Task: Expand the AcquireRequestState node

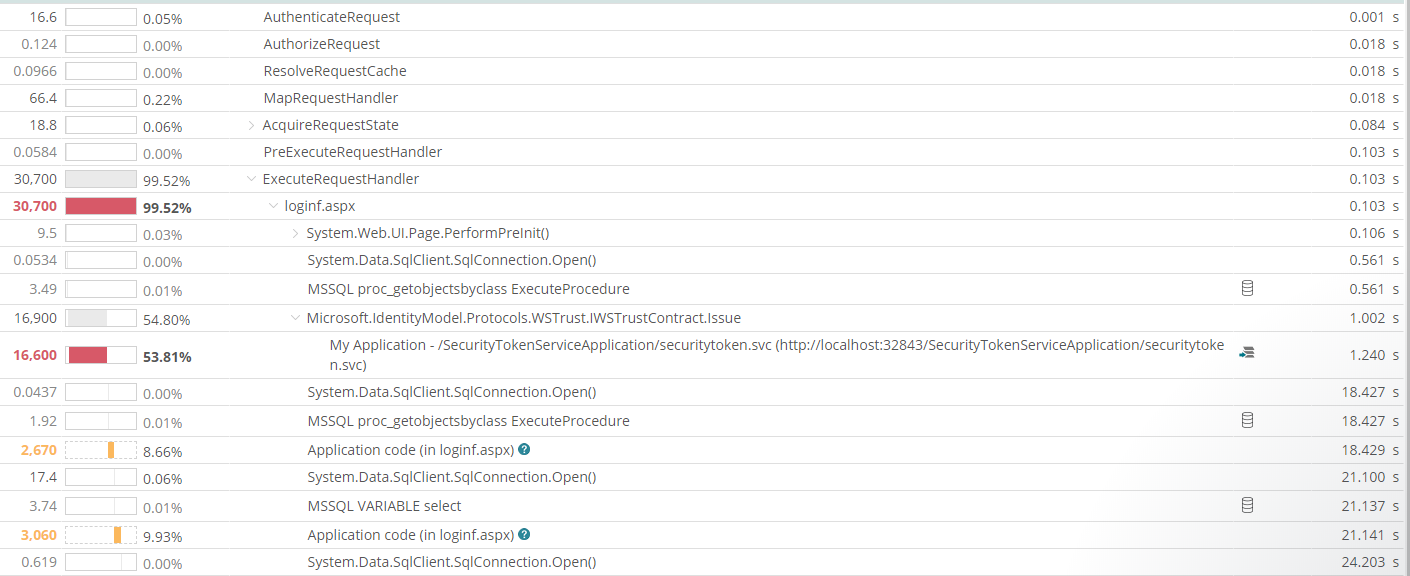Action: 250,124
